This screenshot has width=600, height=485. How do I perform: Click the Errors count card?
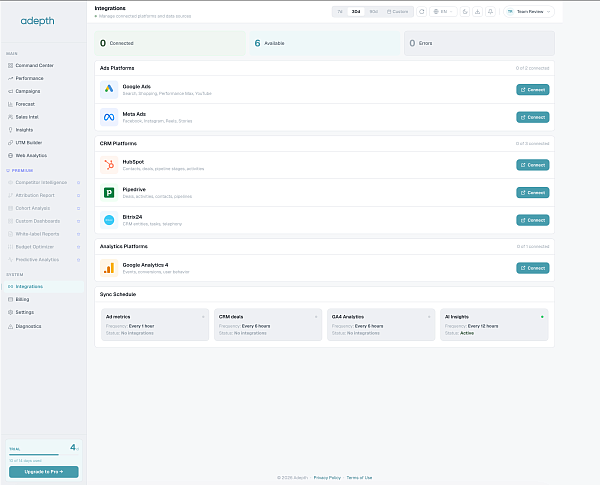click(x=479, y=43)
